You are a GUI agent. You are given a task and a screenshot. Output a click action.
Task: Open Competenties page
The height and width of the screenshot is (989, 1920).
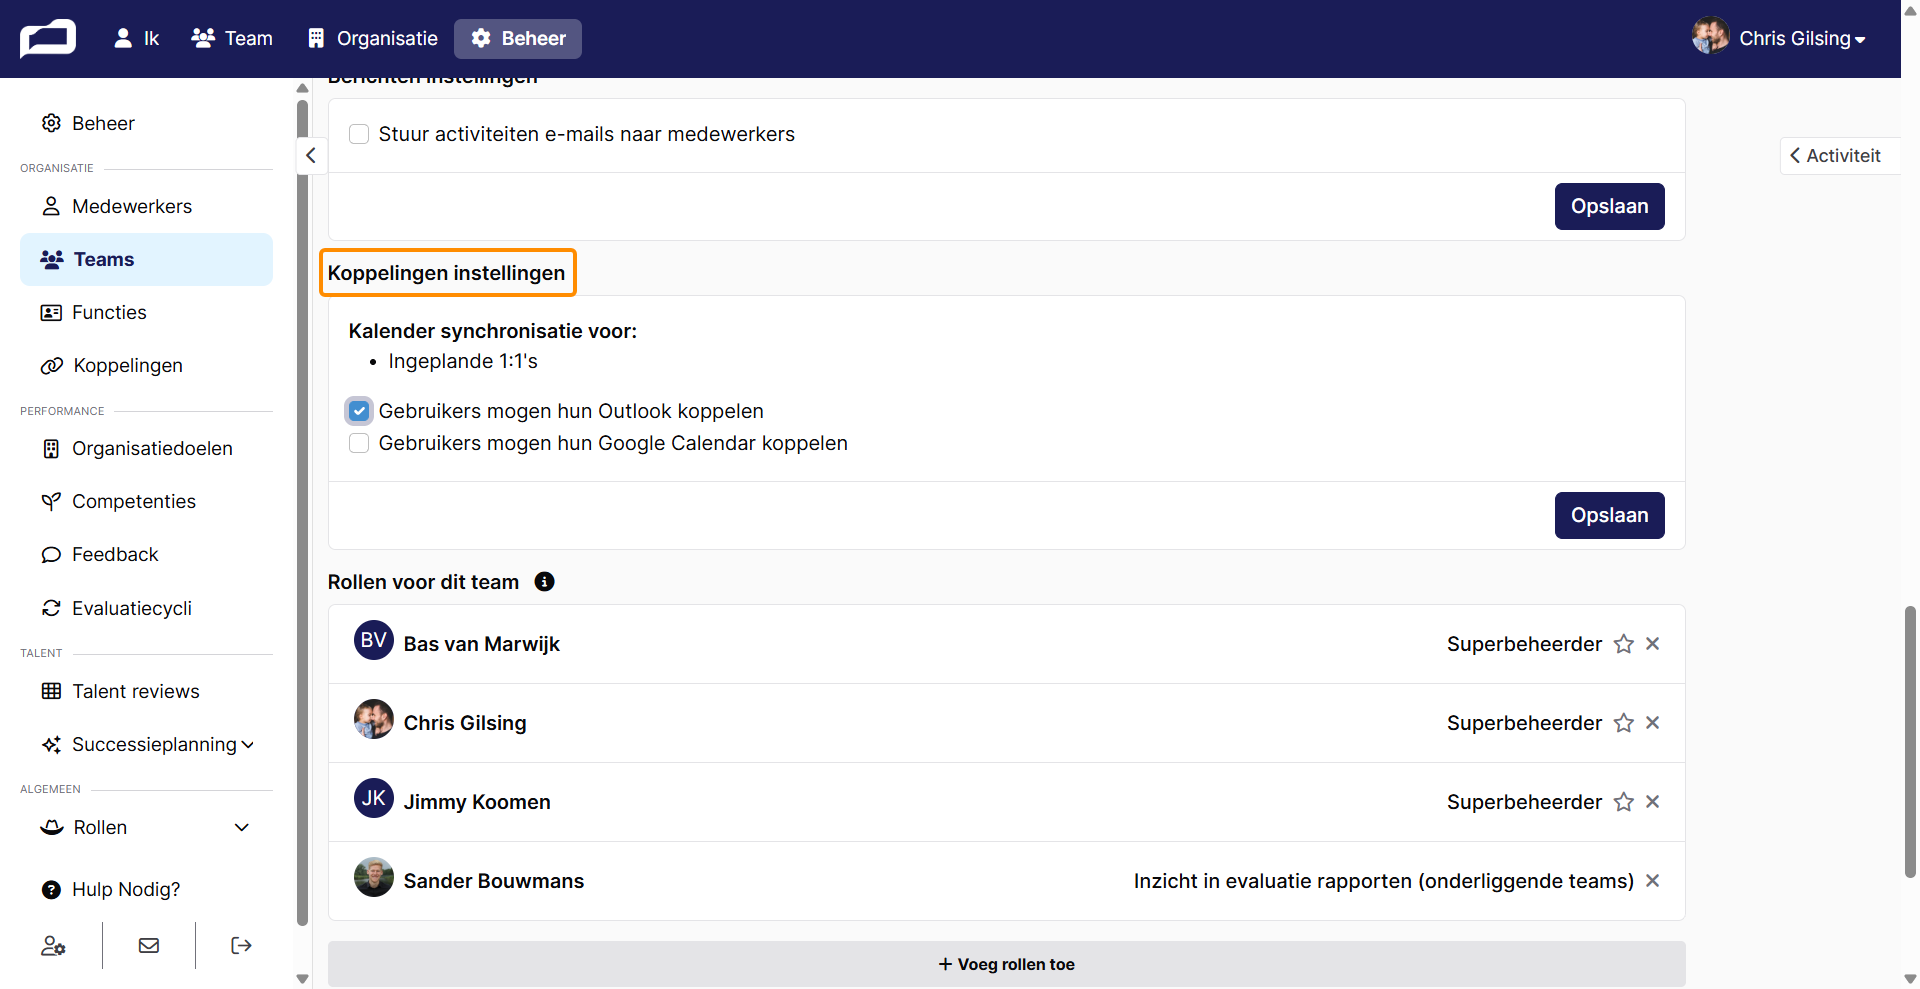point(146,501)
